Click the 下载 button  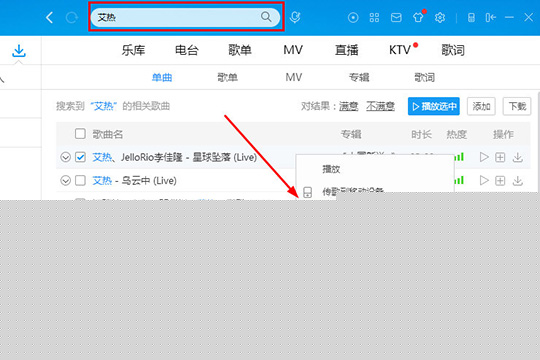[x=517, y=106]
